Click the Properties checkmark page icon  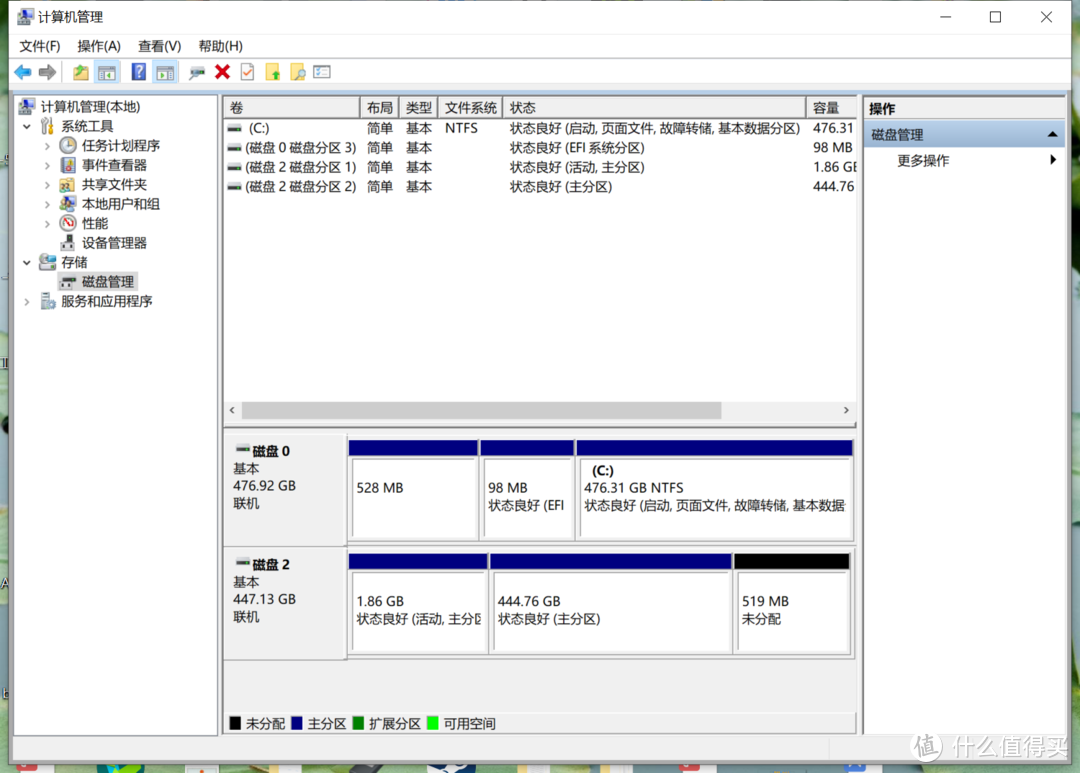coord(247,72)
